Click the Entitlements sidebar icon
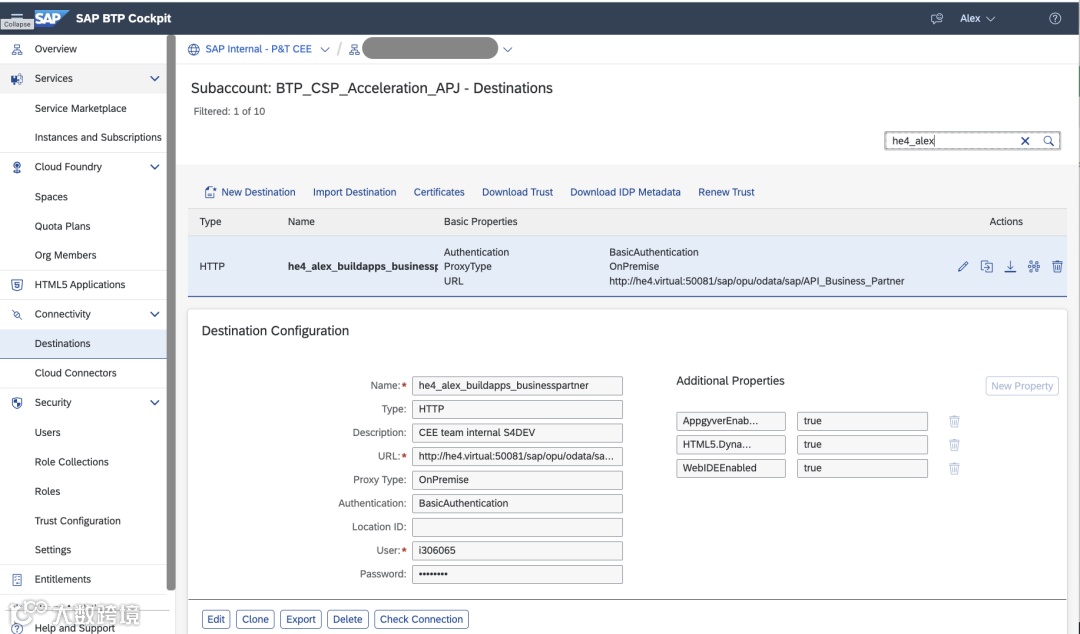The height and width of the screenshot is (634, 1080). click(17, 580)
